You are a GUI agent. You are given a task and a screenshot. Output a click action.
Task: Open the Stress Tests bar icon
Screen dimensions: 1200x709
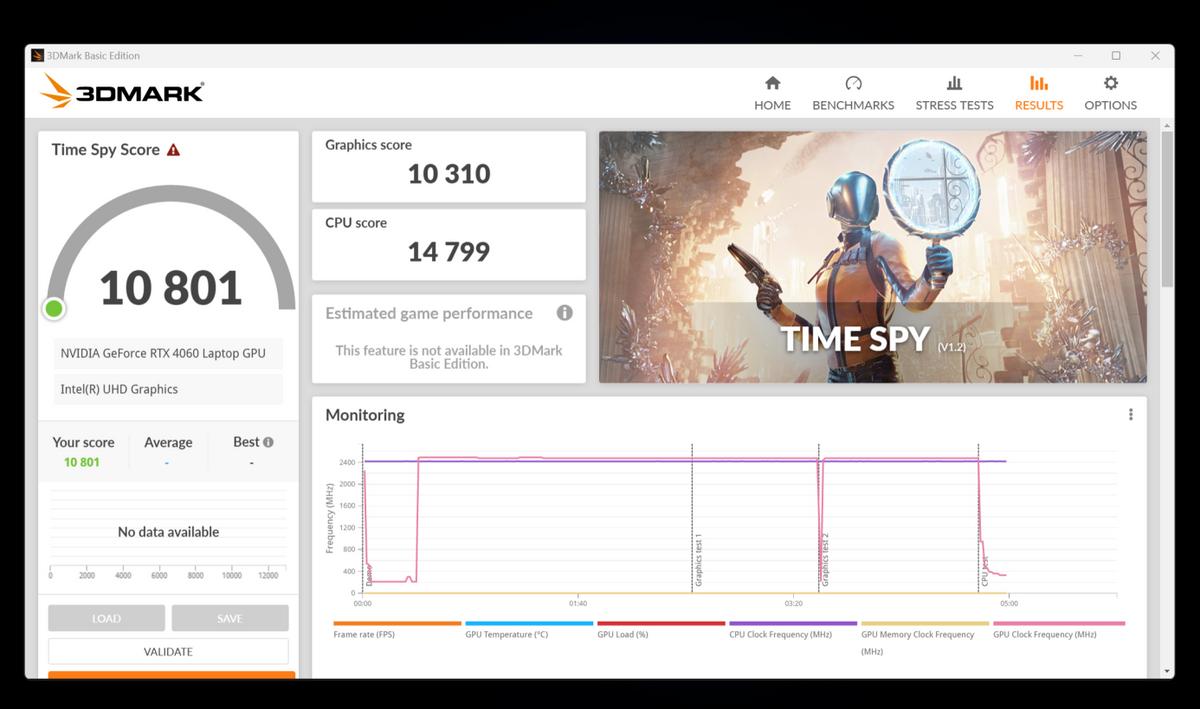pos(954,84)
